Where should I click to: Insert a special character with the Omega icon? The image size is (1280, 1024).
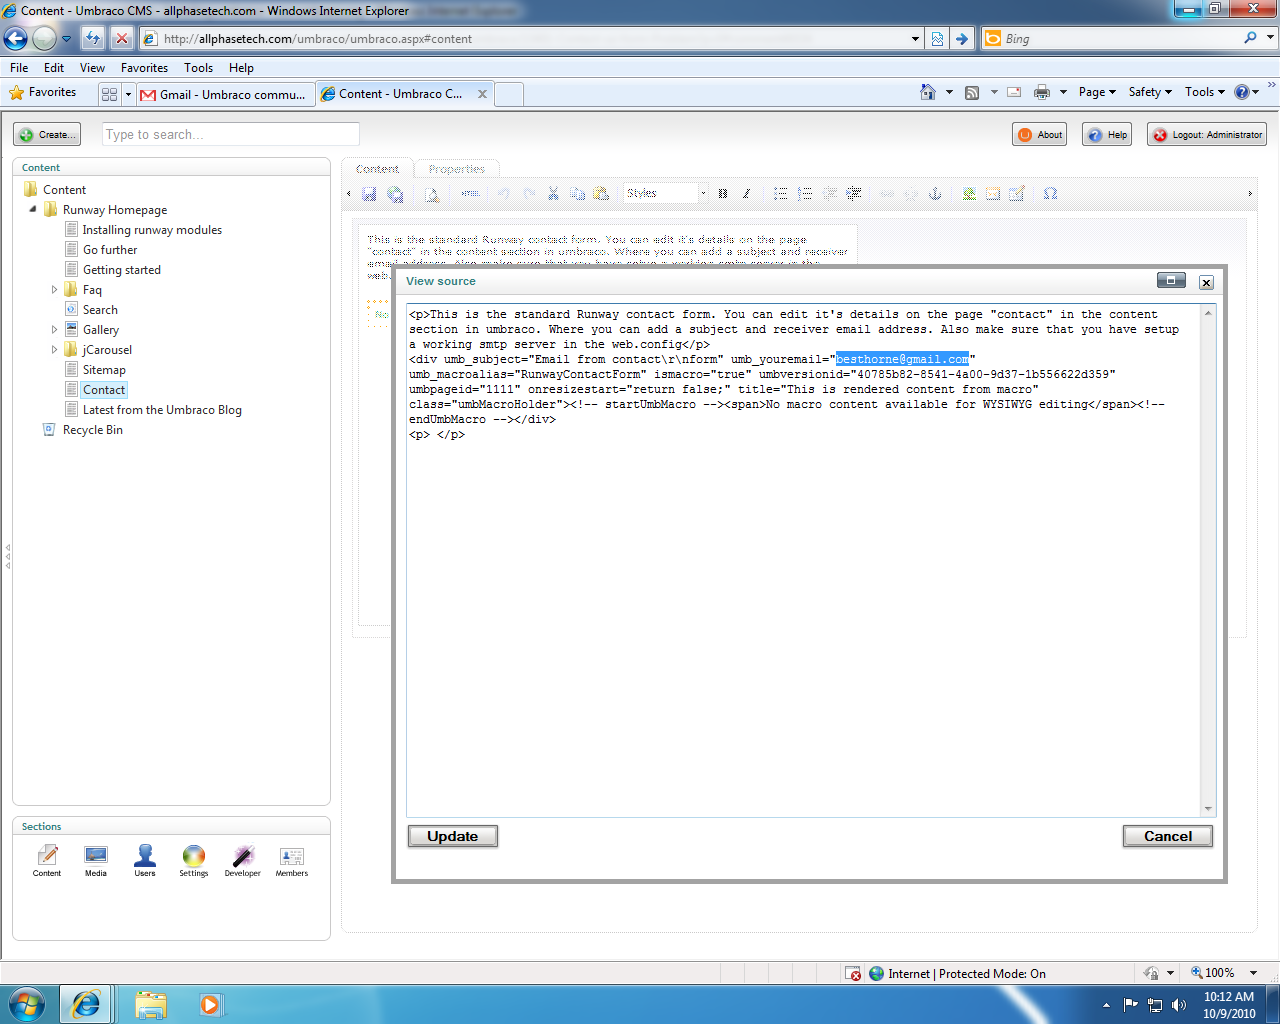click(1051, 194)
